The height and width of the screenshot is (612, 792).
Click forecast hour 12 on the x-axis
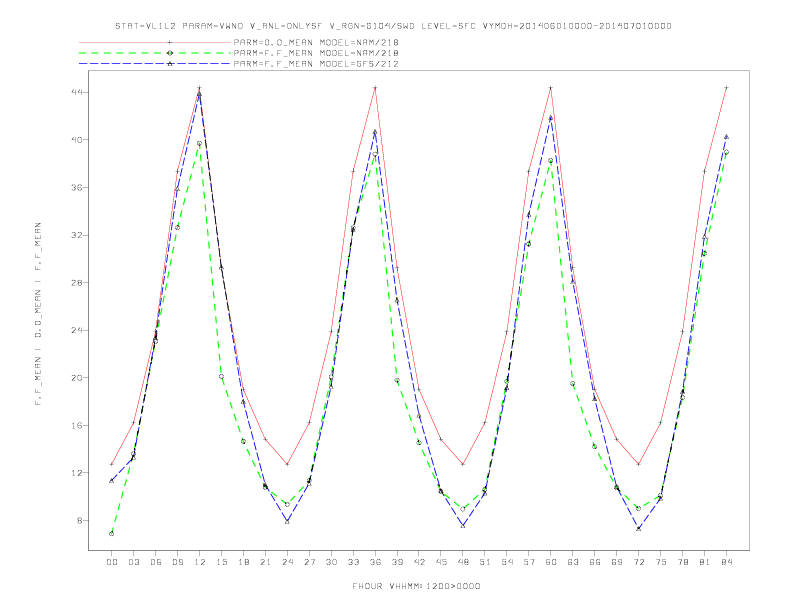click(x=200, y=562)
